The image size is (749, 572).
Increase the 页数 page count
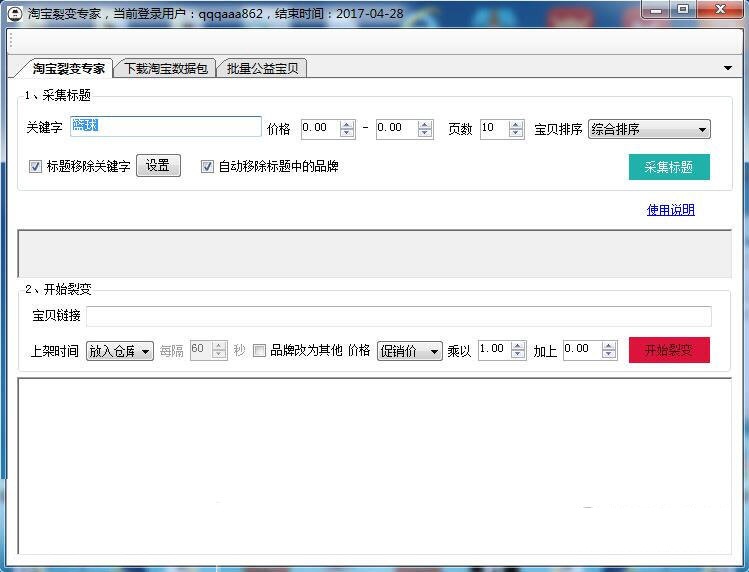pos(515,124)
